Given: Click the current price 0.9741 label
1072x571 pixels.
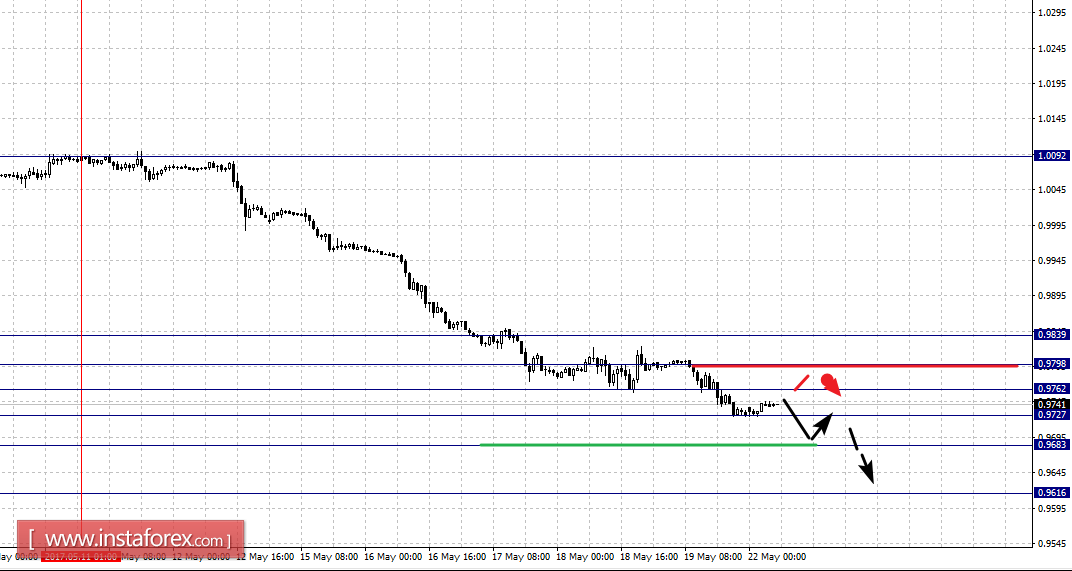Looking at the screenshot, I should pyautogui.click(x=1051, y=405).
